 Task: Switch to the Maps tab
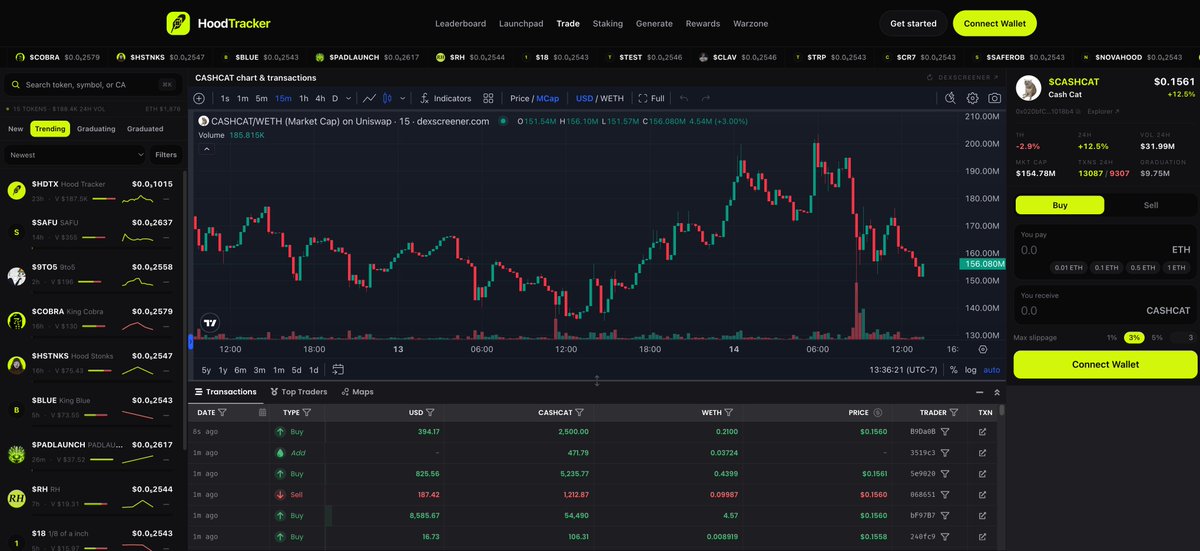pos(357,392)
